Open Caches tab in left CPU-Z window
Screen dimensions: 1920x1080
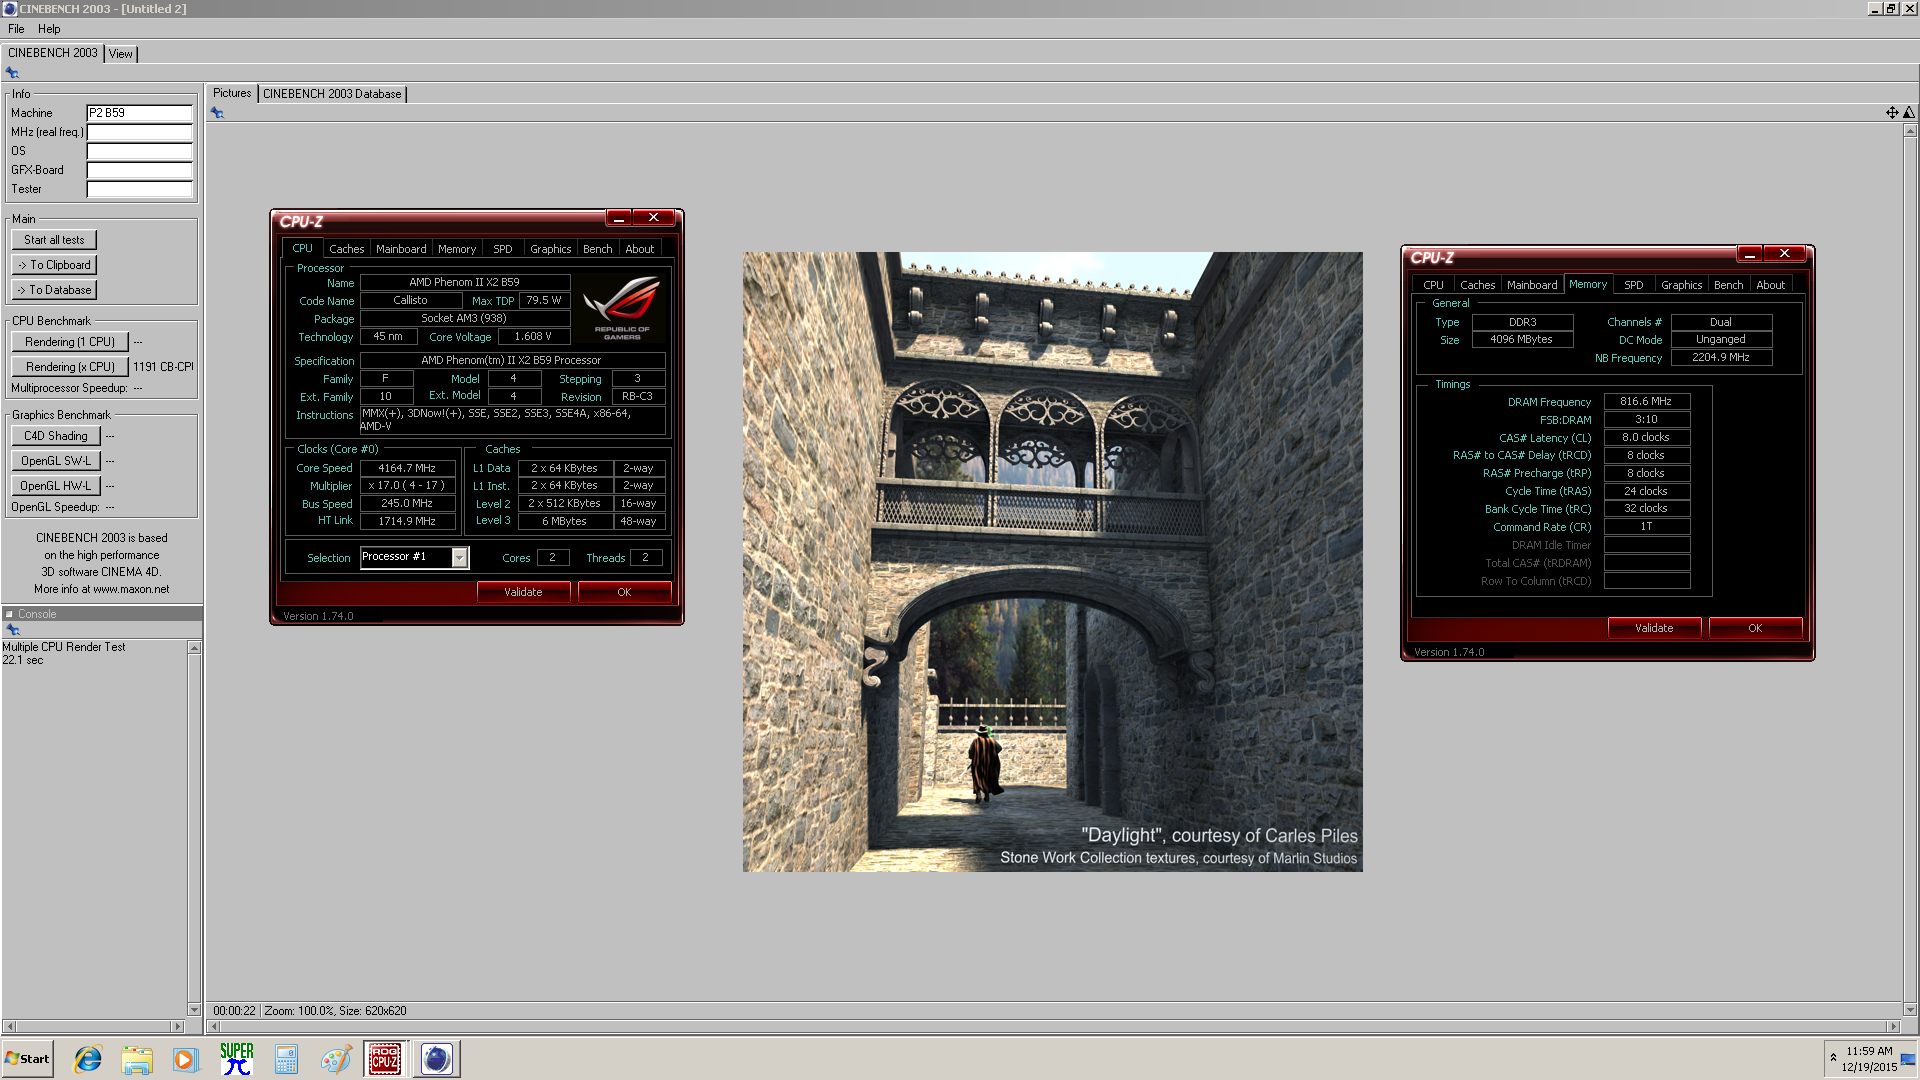tap(347, 249)
